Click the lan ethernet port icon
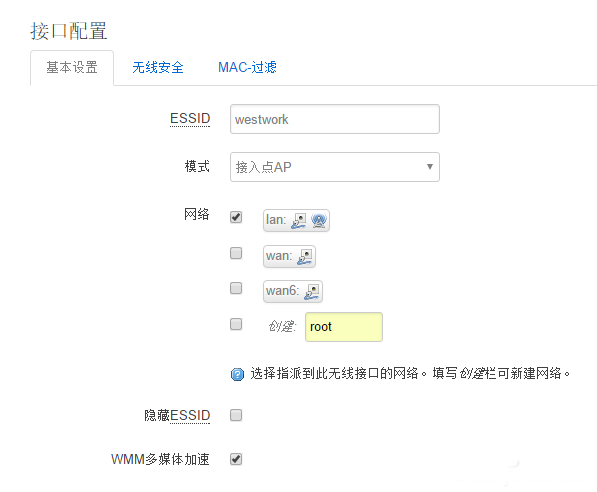This screenshot has width=597, height=492. [298, 220]
